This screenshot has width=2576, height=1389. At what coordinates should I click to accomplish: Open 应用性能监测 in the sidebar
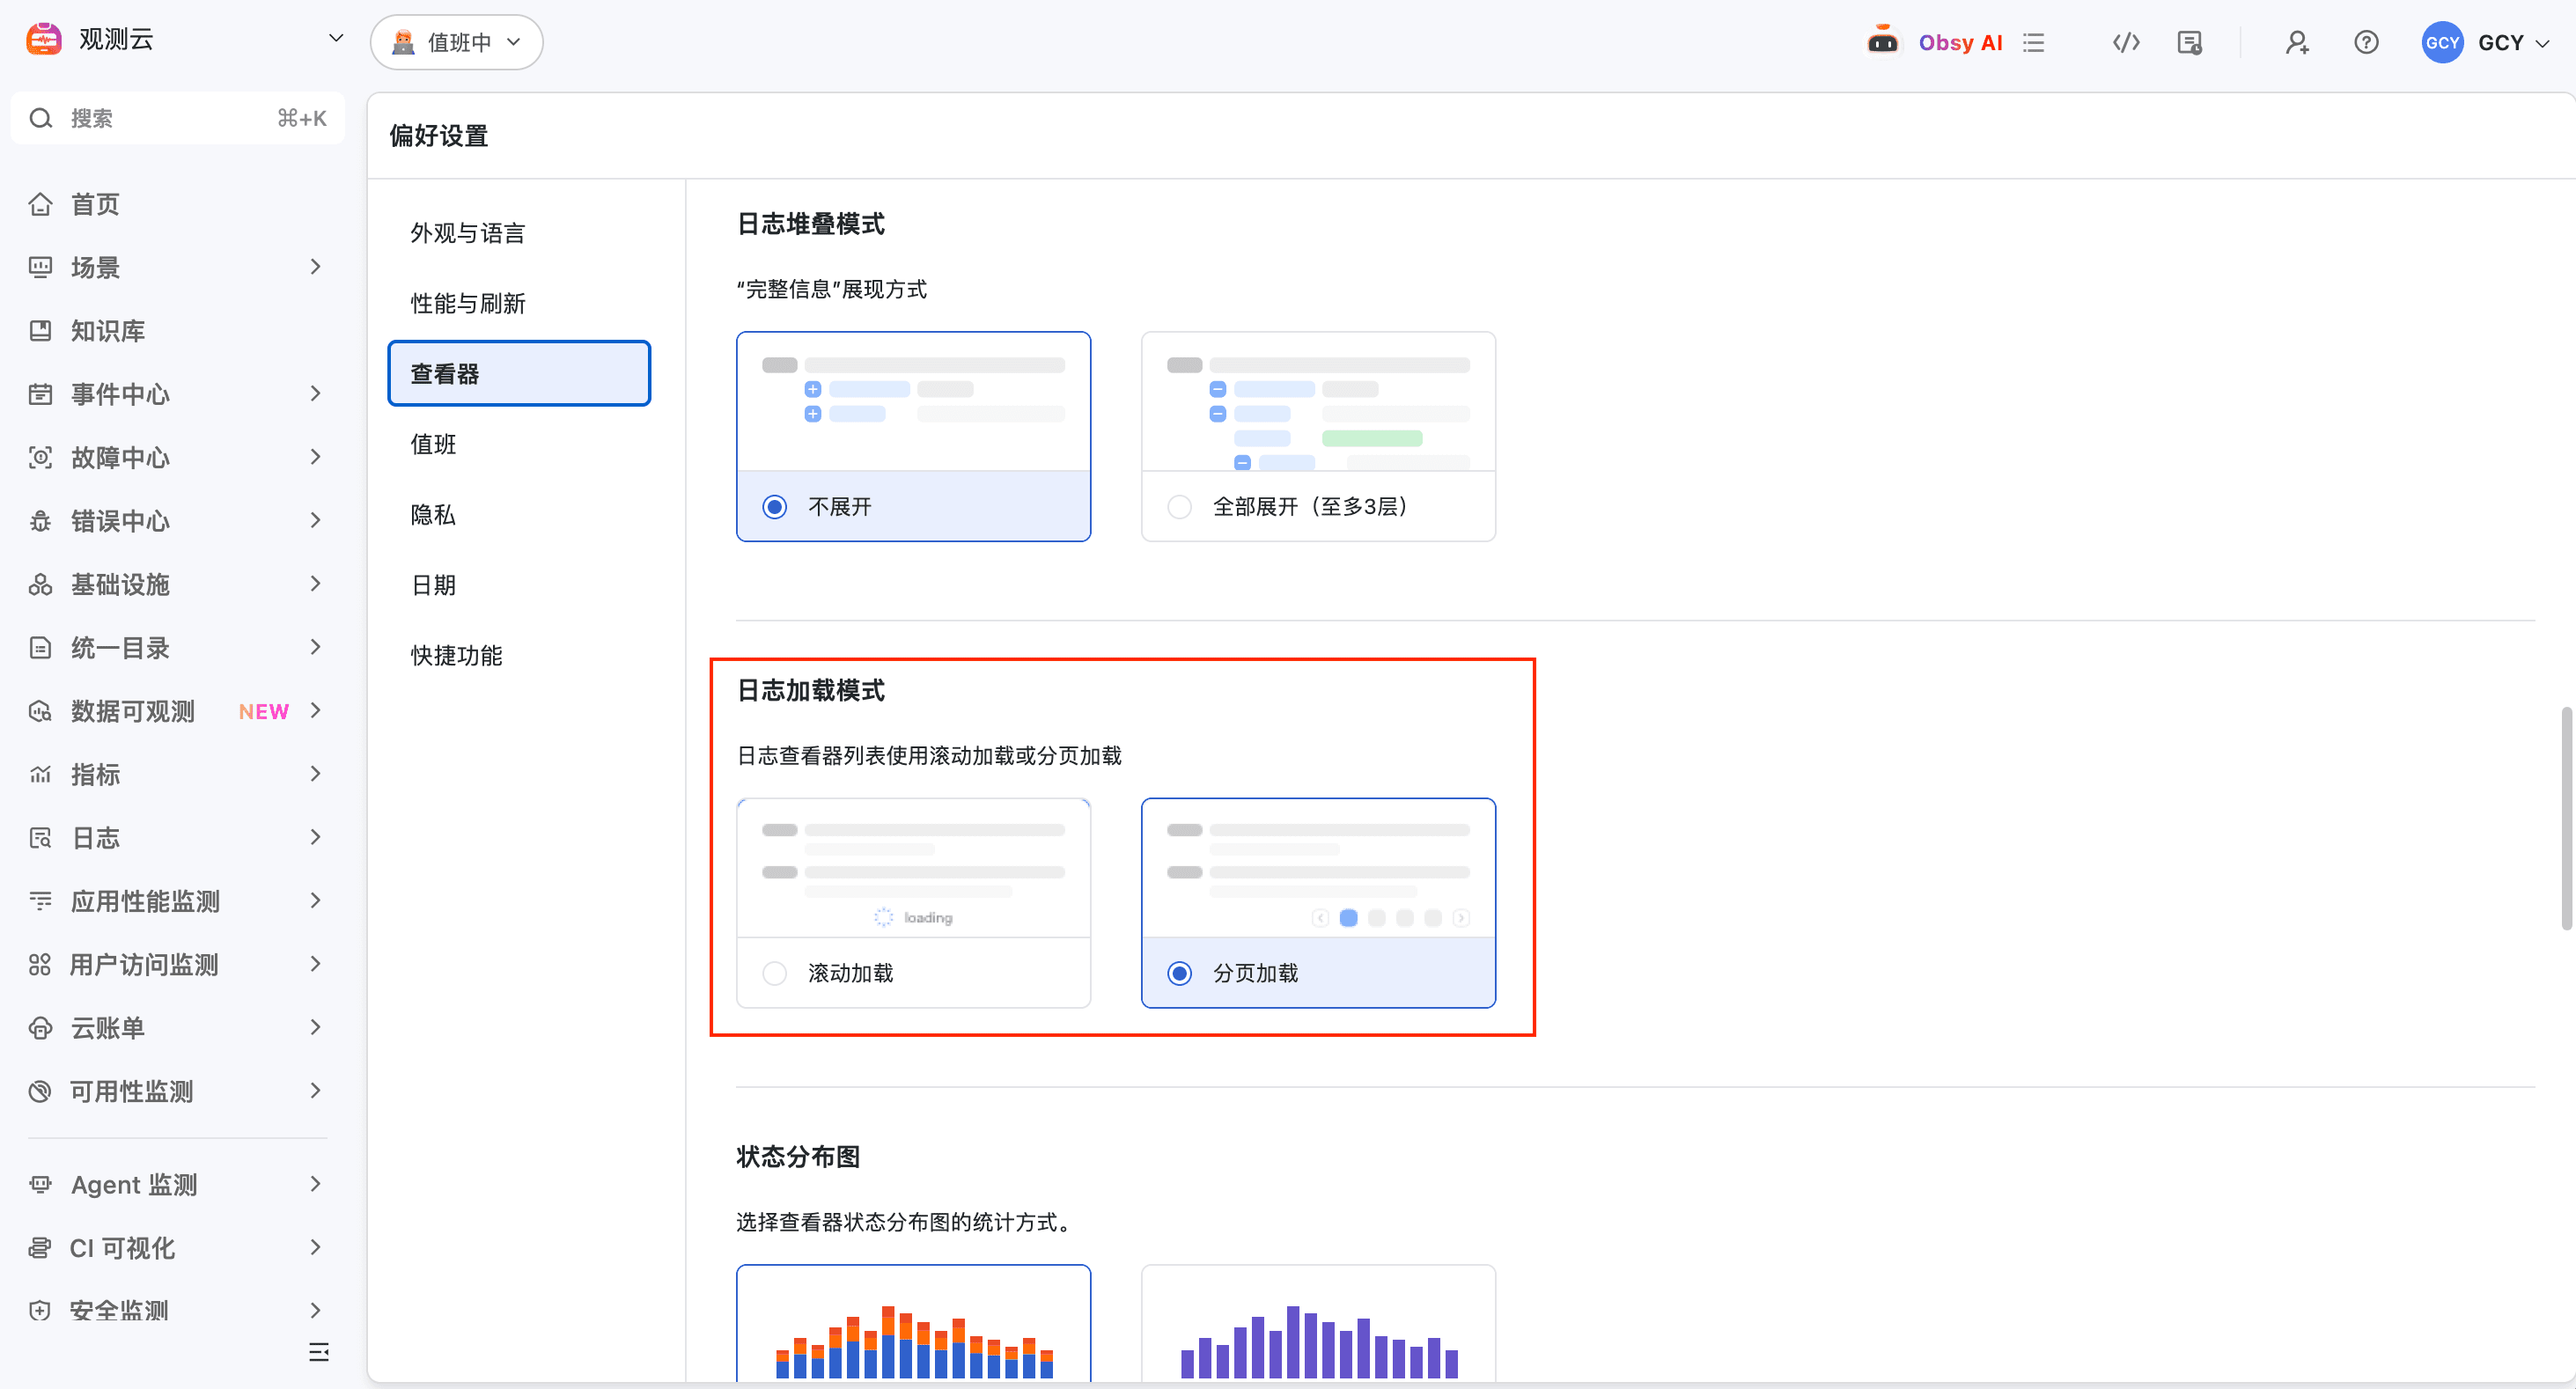178,901
